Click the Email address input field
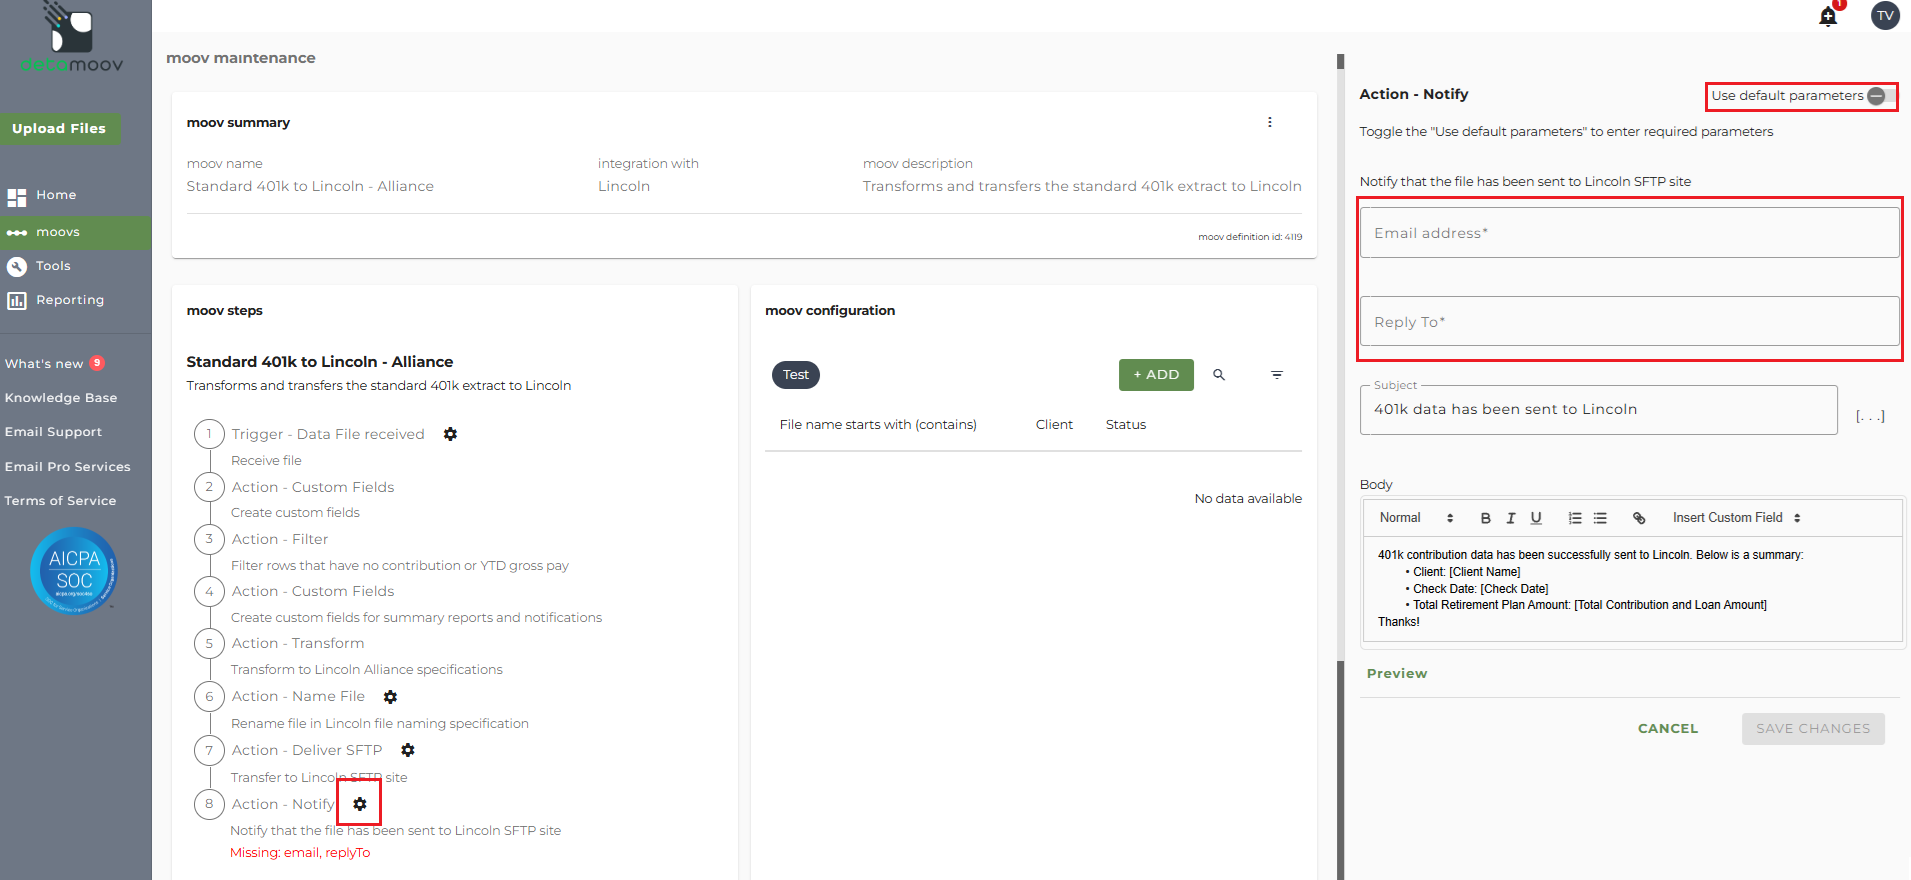The height and width of the screenshot is (880, 1911). coord(1629,233)
